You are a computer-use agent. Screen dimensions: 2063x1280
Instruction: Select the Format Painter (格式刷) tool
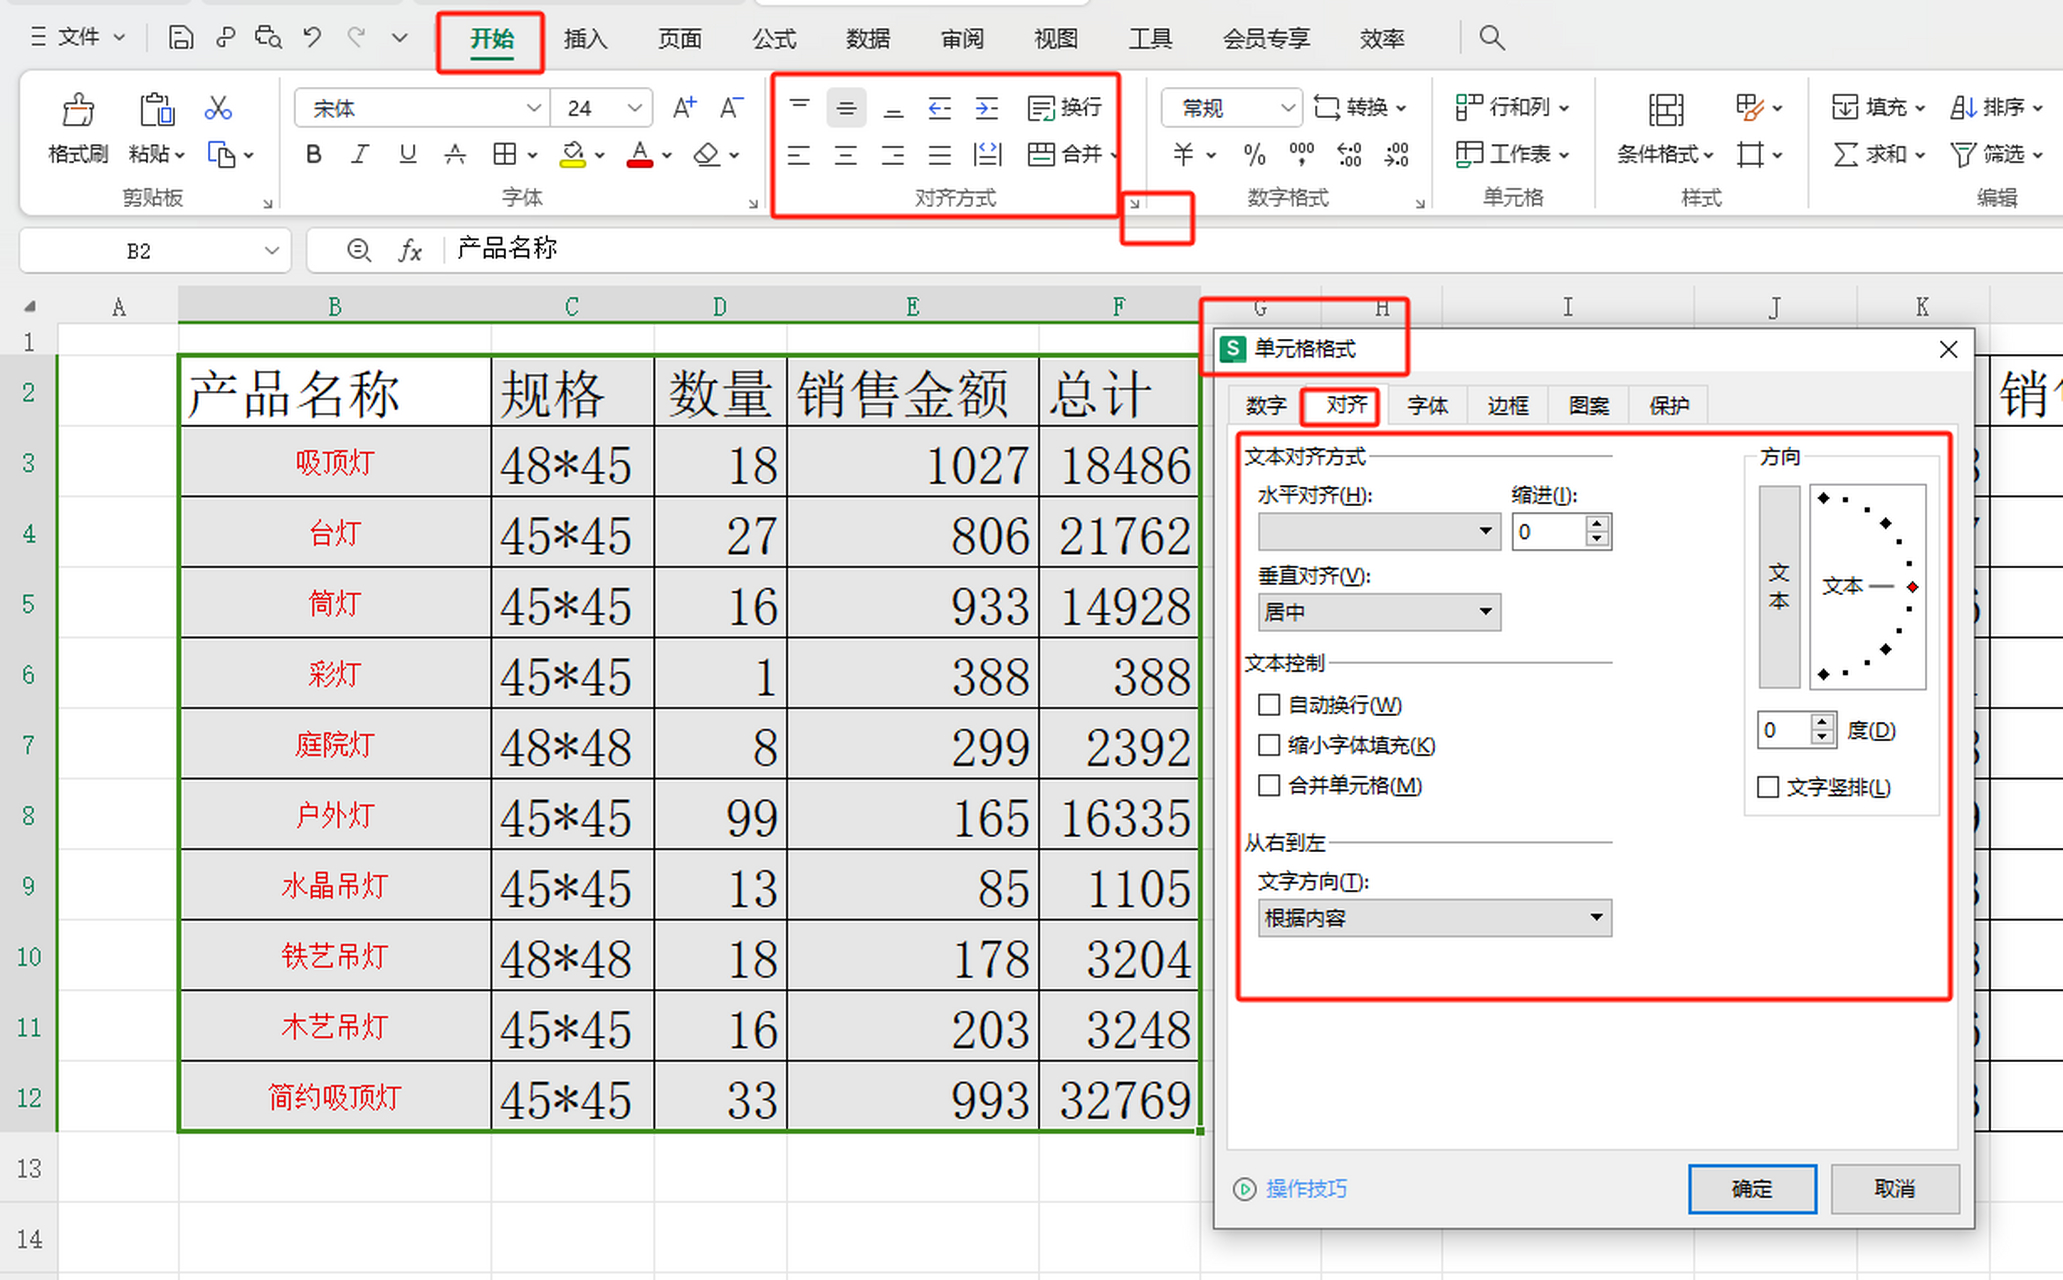(77, 128)
